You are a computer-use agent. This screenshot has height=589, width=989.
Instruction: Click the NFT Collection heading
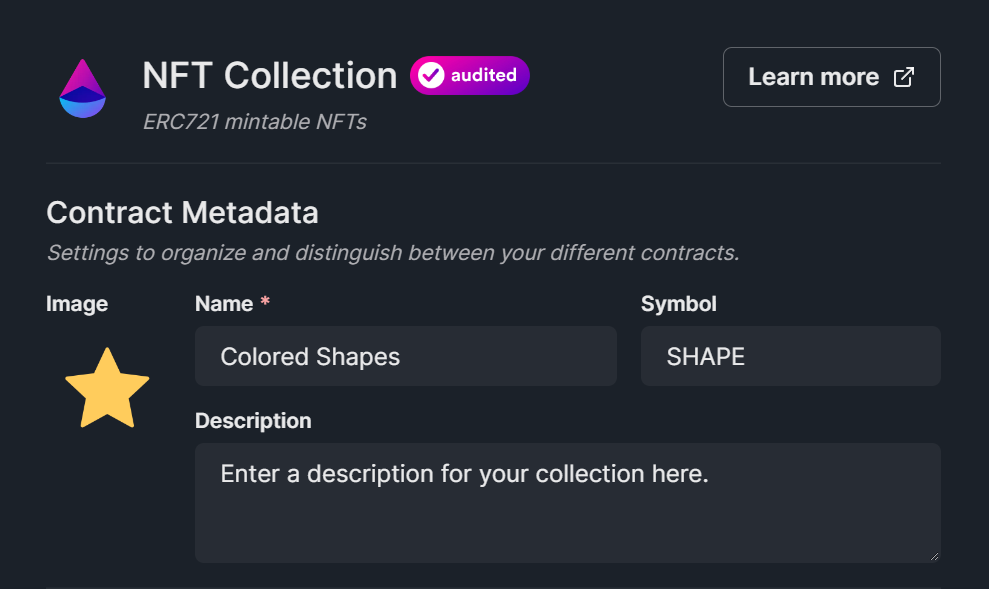270,75
